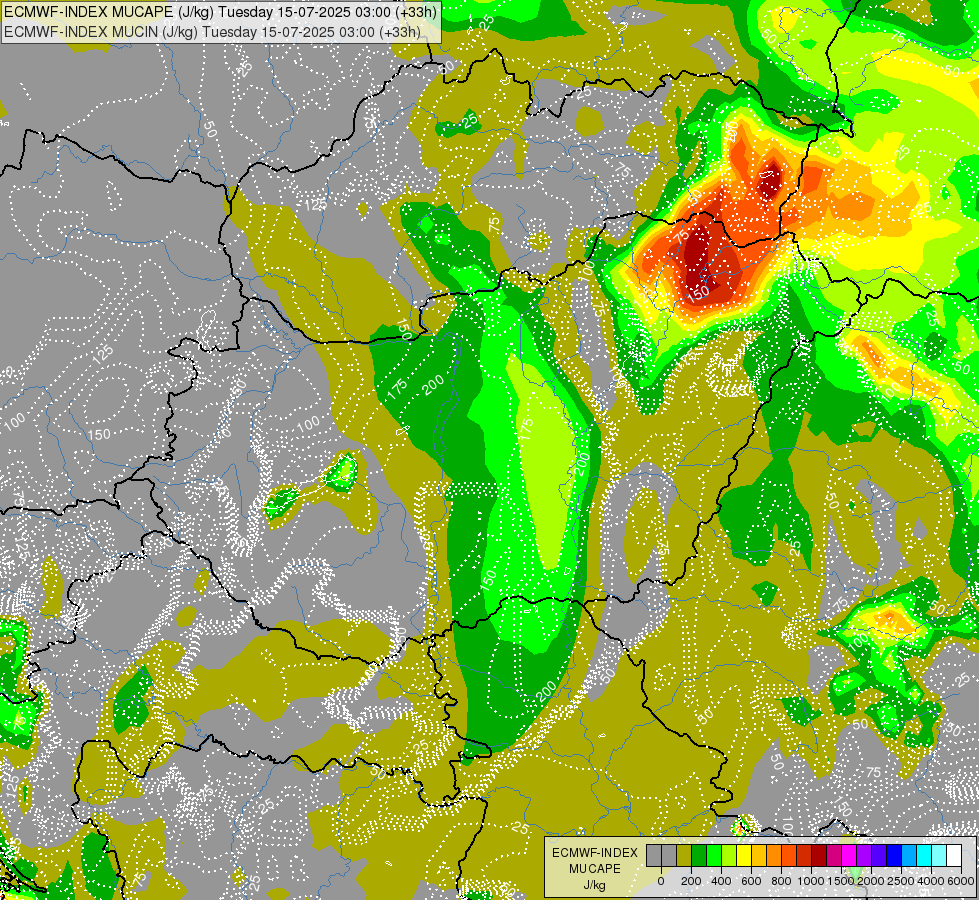Pick the cyan legend swatch
The height and width of the screenshot is (900, 979).
tap(925, 855)
